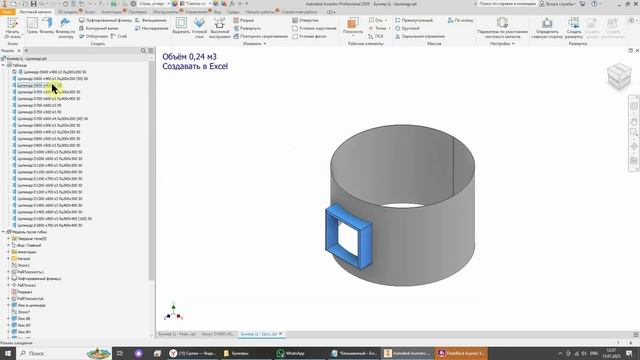Select the Derive (Наследование) tool
The image size is (640, 360).
pos(151,28)
